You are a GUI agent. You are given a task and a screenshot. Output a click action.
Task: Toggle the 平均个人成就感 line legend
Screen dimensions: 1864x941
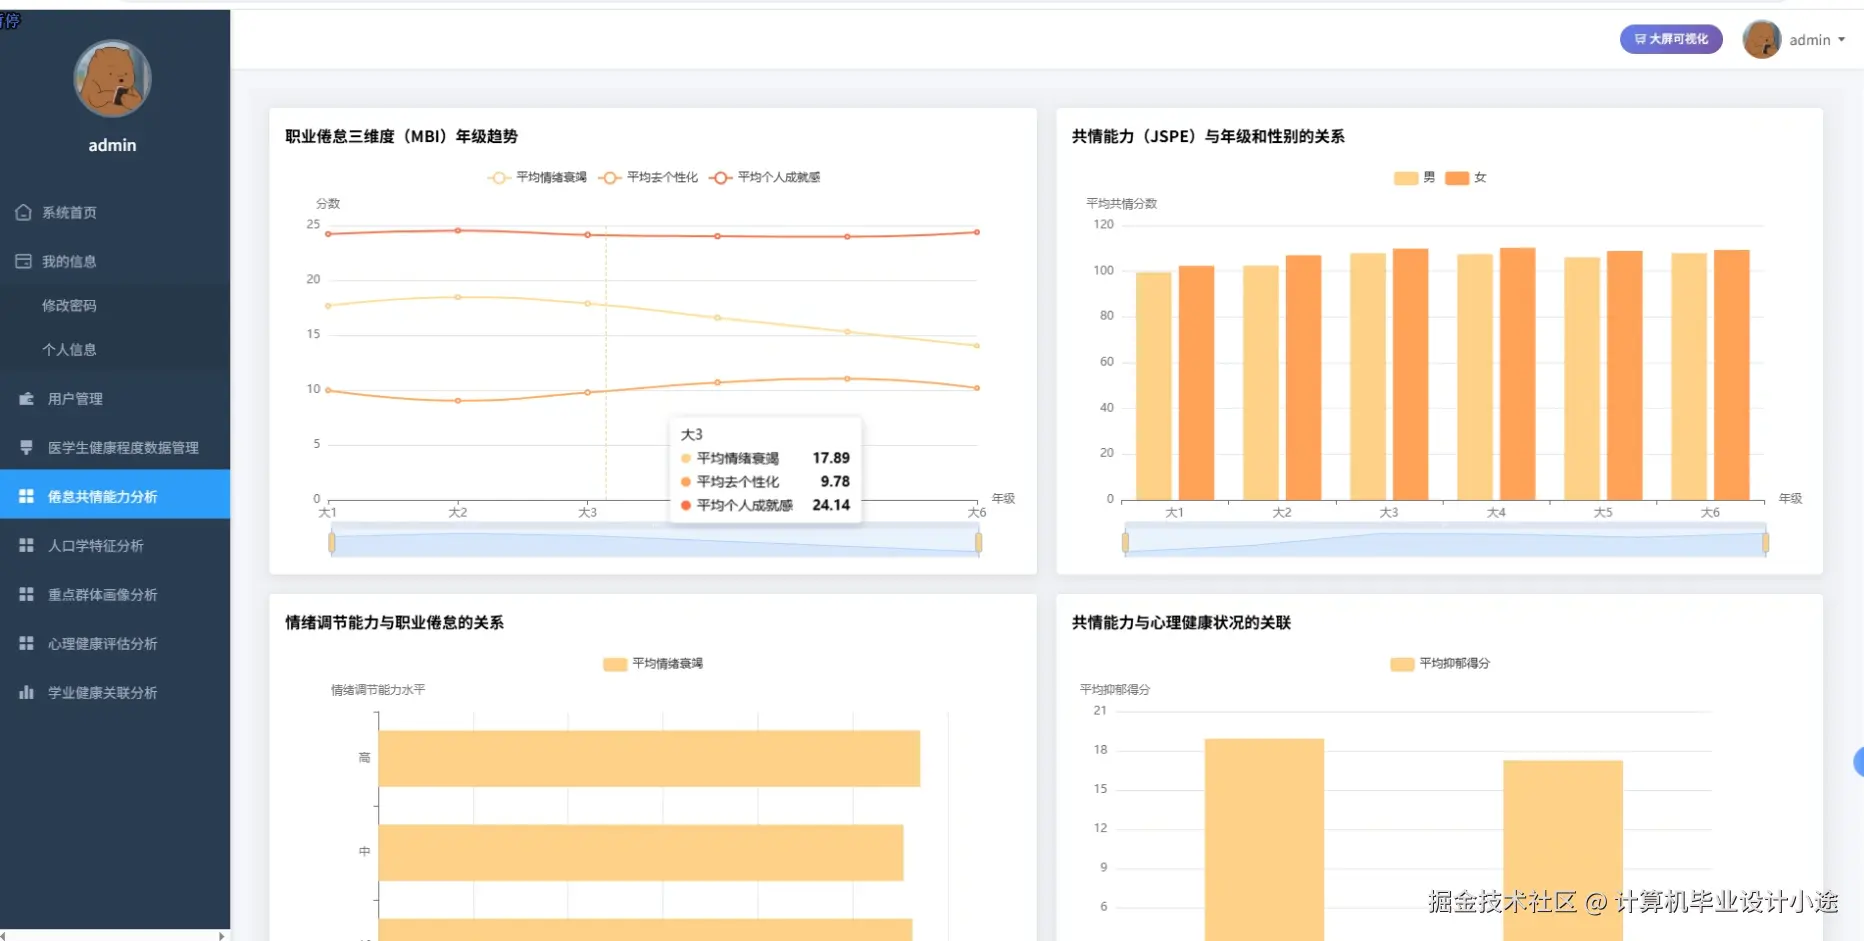coord(765,177)
